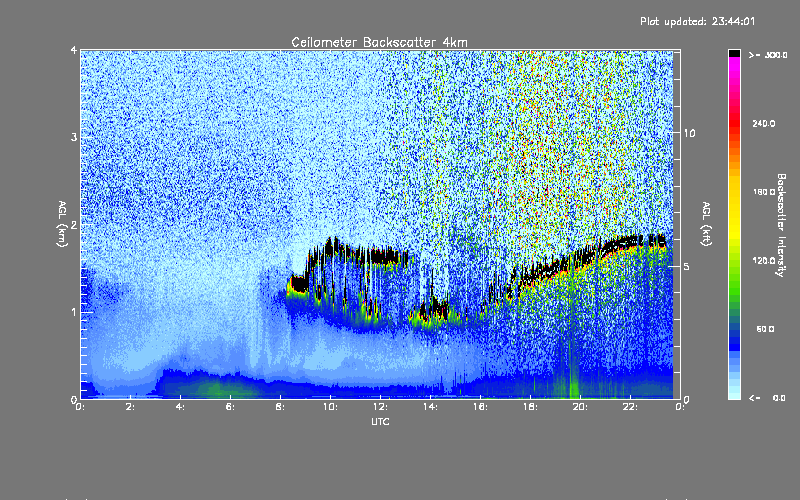The width and height of the screenshot is (800, 500).
Task: Click the '4' km tick label on the left axis
Action: pos(74,50)
